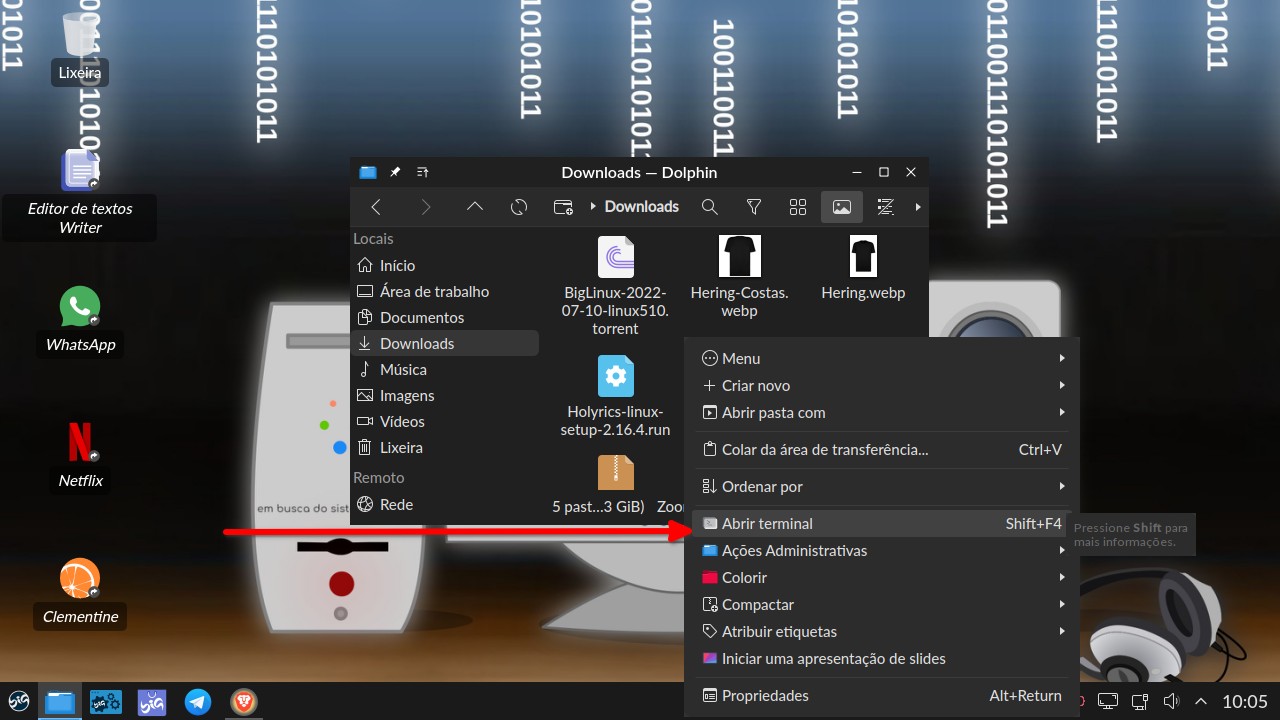This screenshot has width=1280, height=720.
Task: Open the volume tray icon
Action: [1172, 701]
